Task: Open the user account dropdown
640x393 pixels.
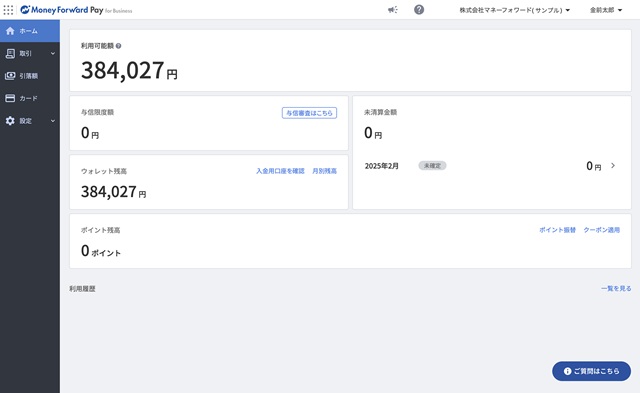Action: [606, 10]
